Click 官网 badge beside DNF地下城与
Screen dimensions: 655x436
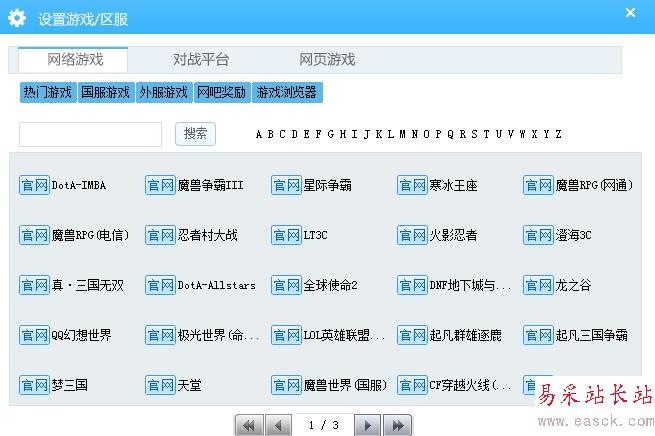click(x=413, y=285)
